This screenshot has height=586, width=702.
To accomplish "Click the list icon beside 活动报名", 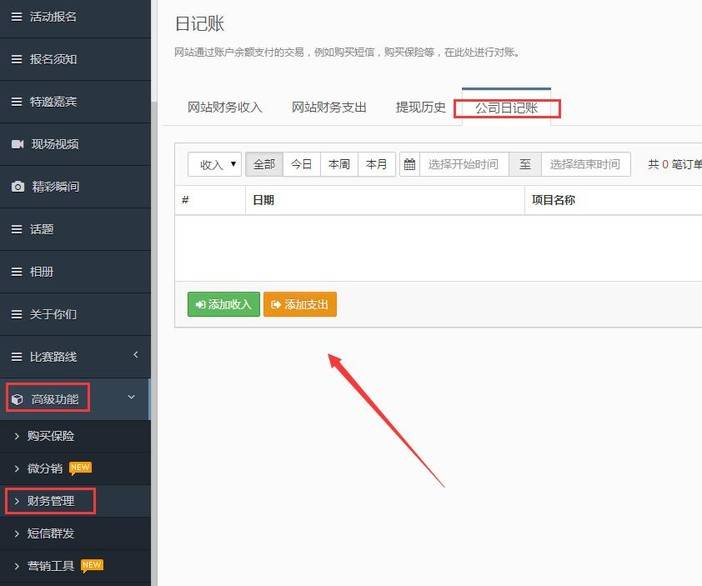I will 17,17.
